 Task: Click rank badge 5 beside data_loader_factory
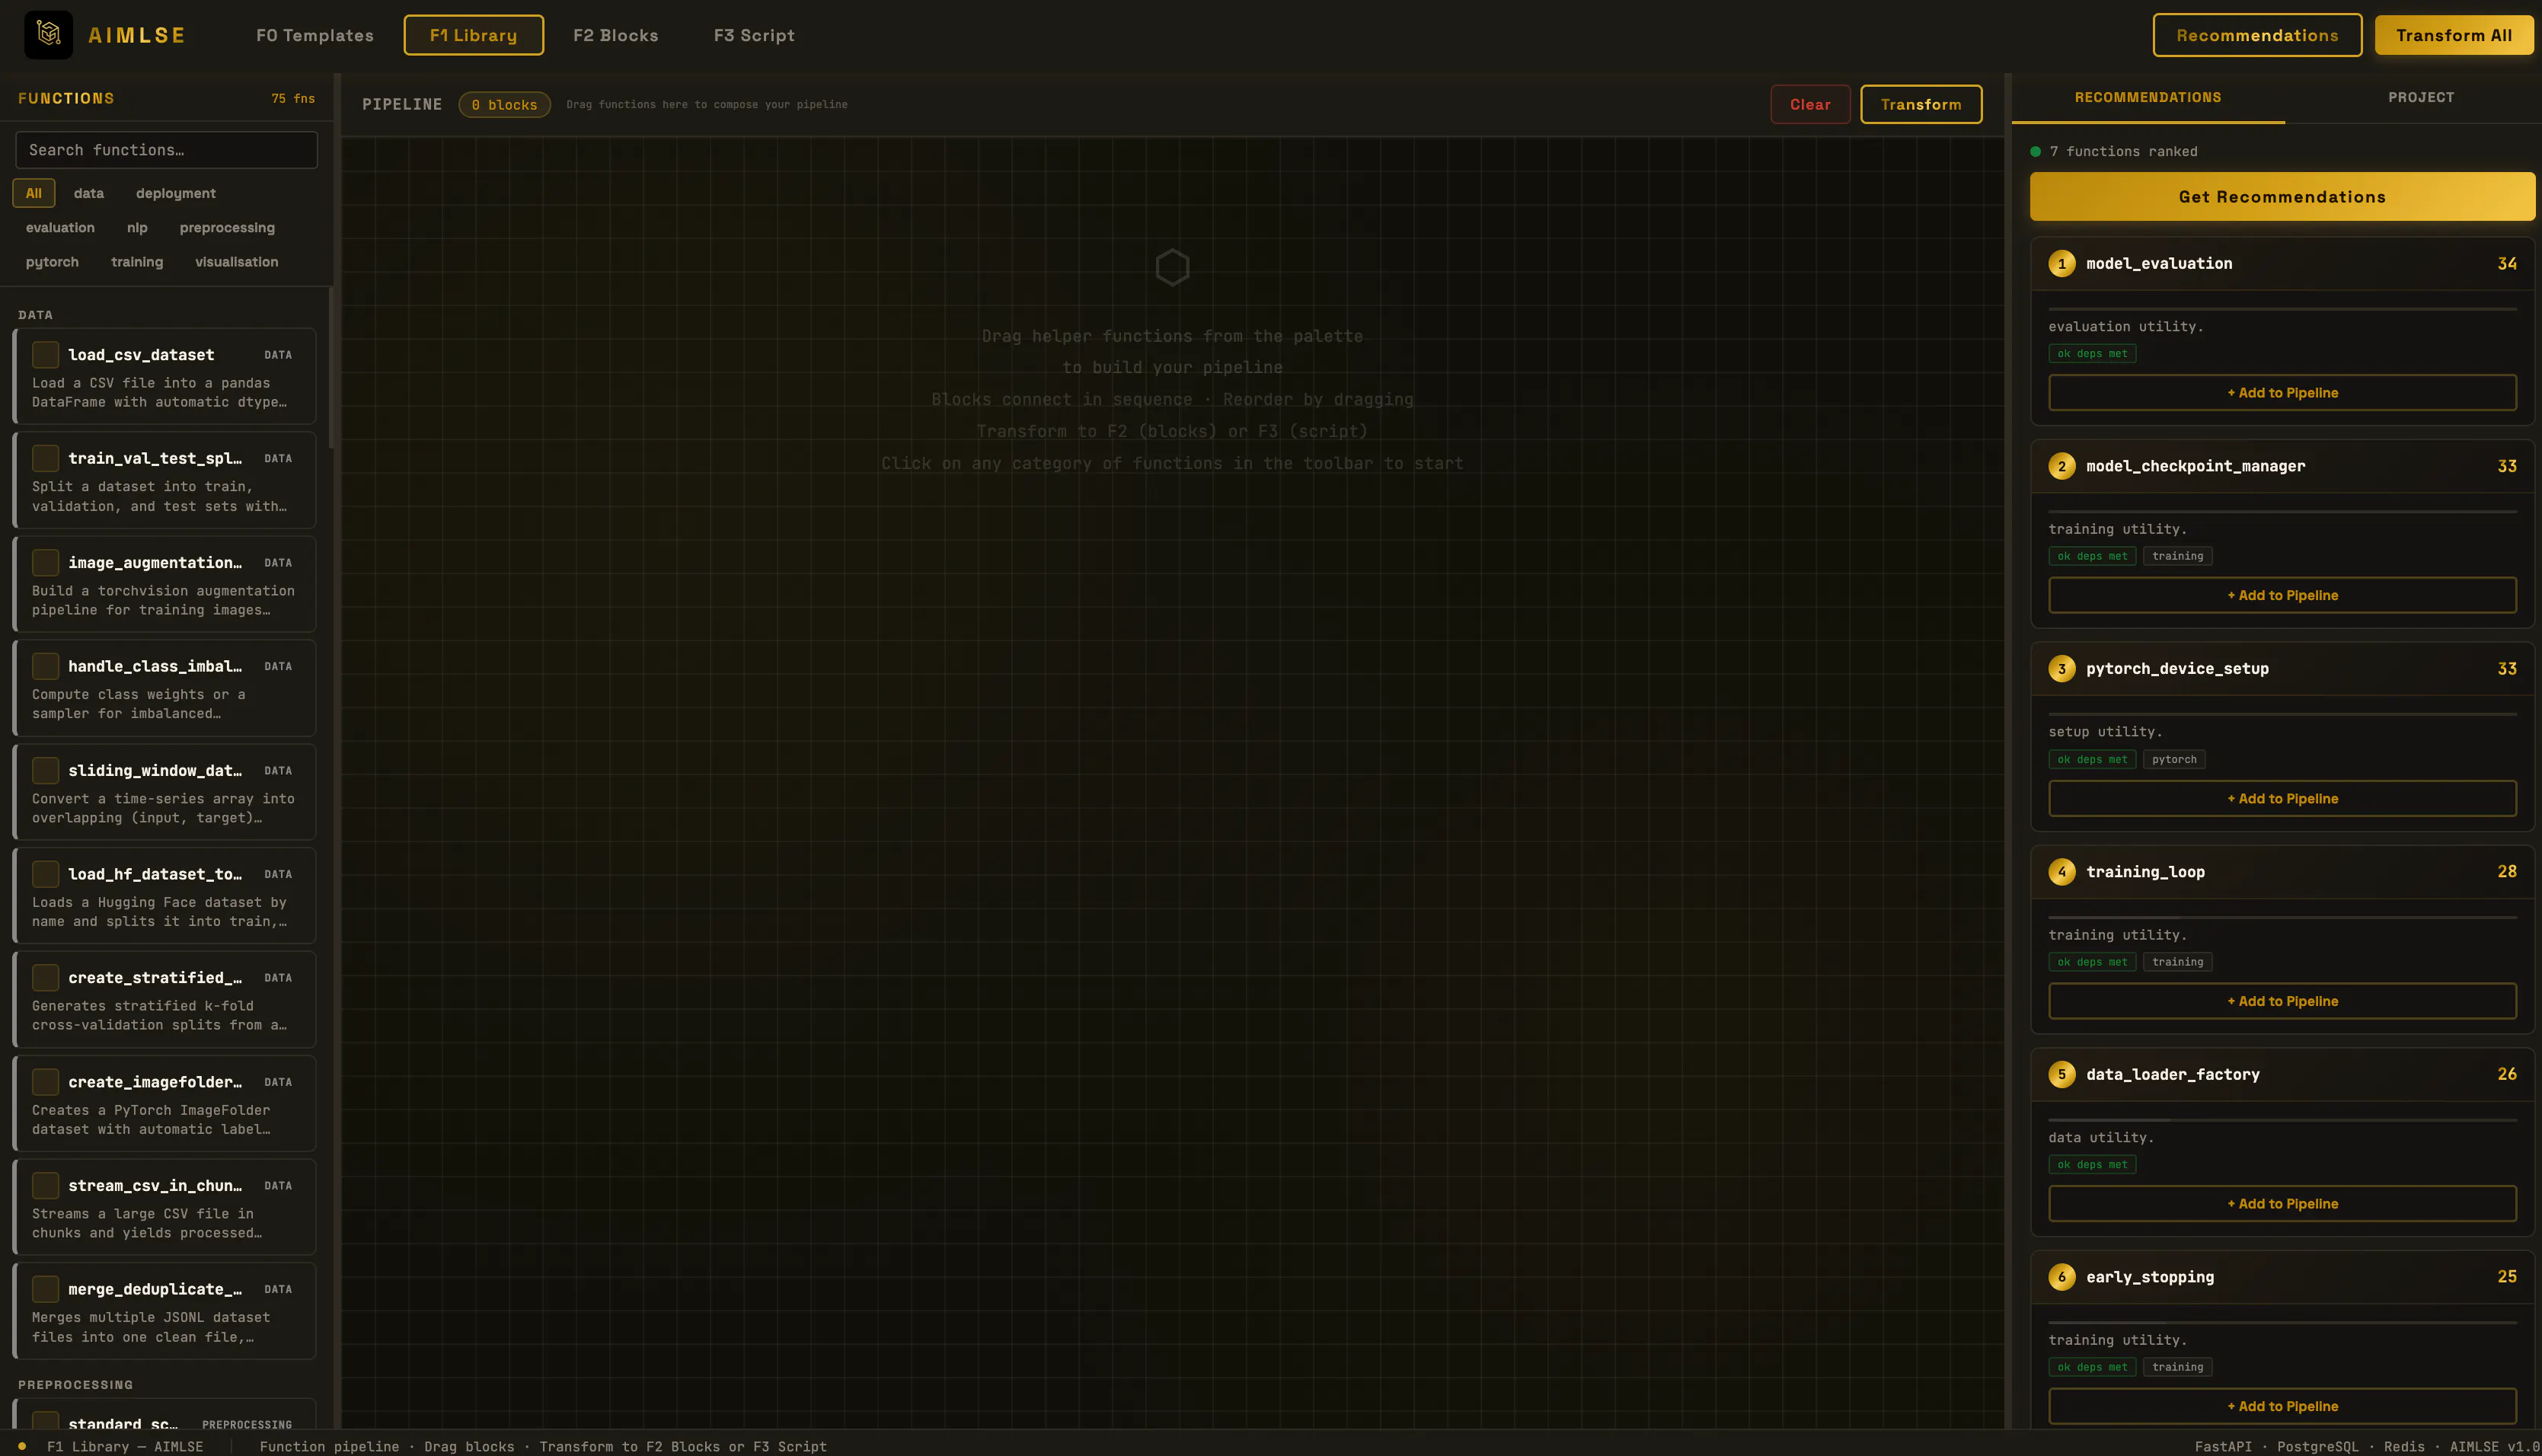2061,1074
